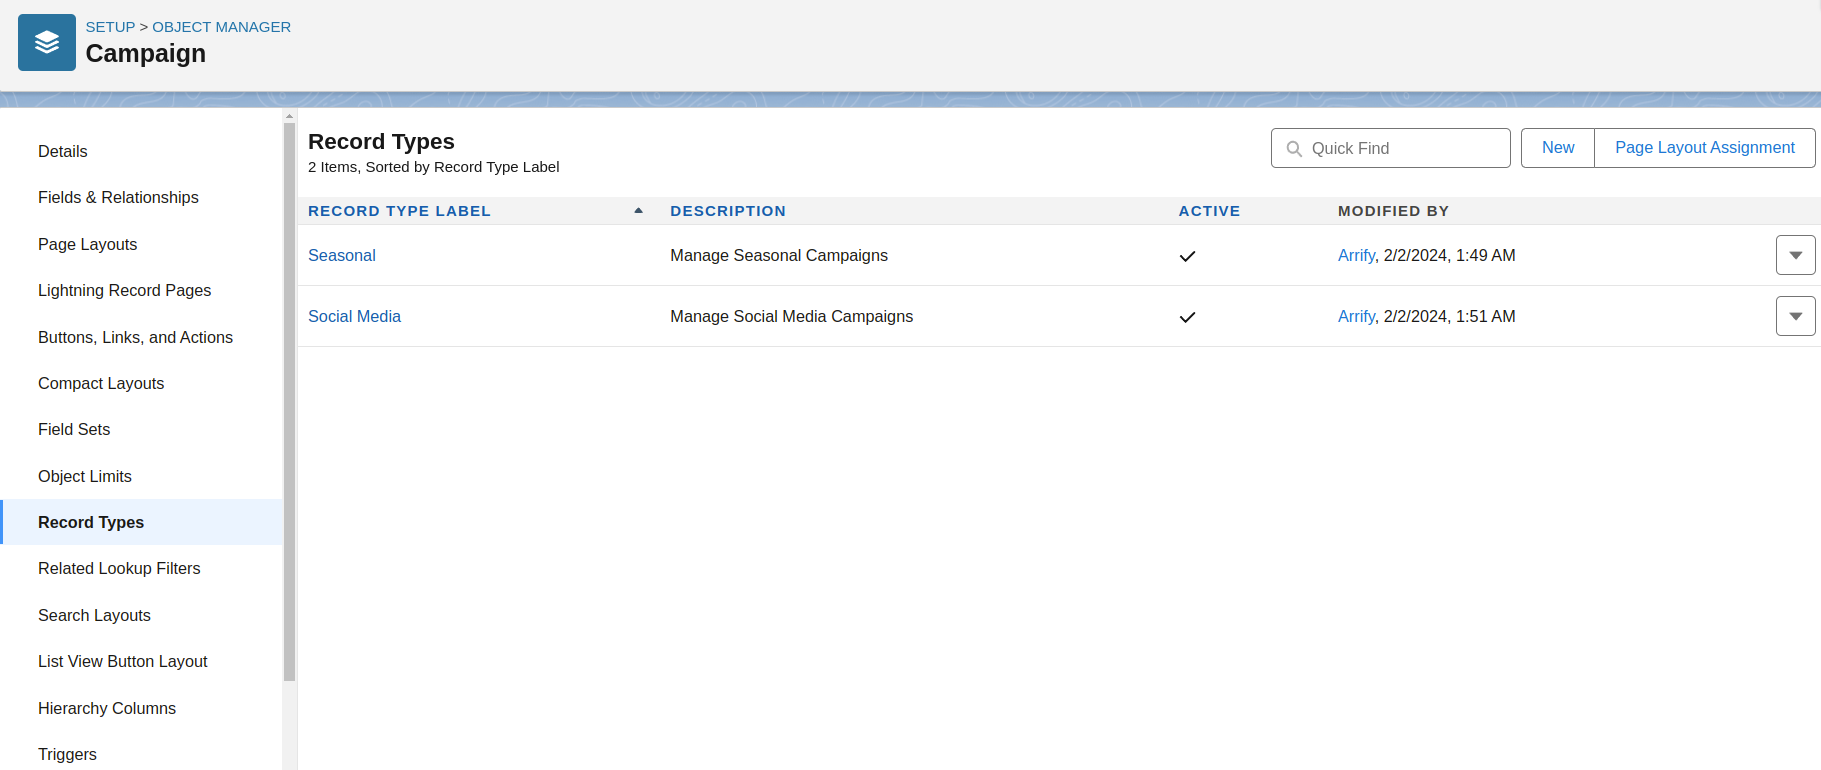
Task: Click the OBJECT MANAGER breadcrumb link
Action: [221, 27]
